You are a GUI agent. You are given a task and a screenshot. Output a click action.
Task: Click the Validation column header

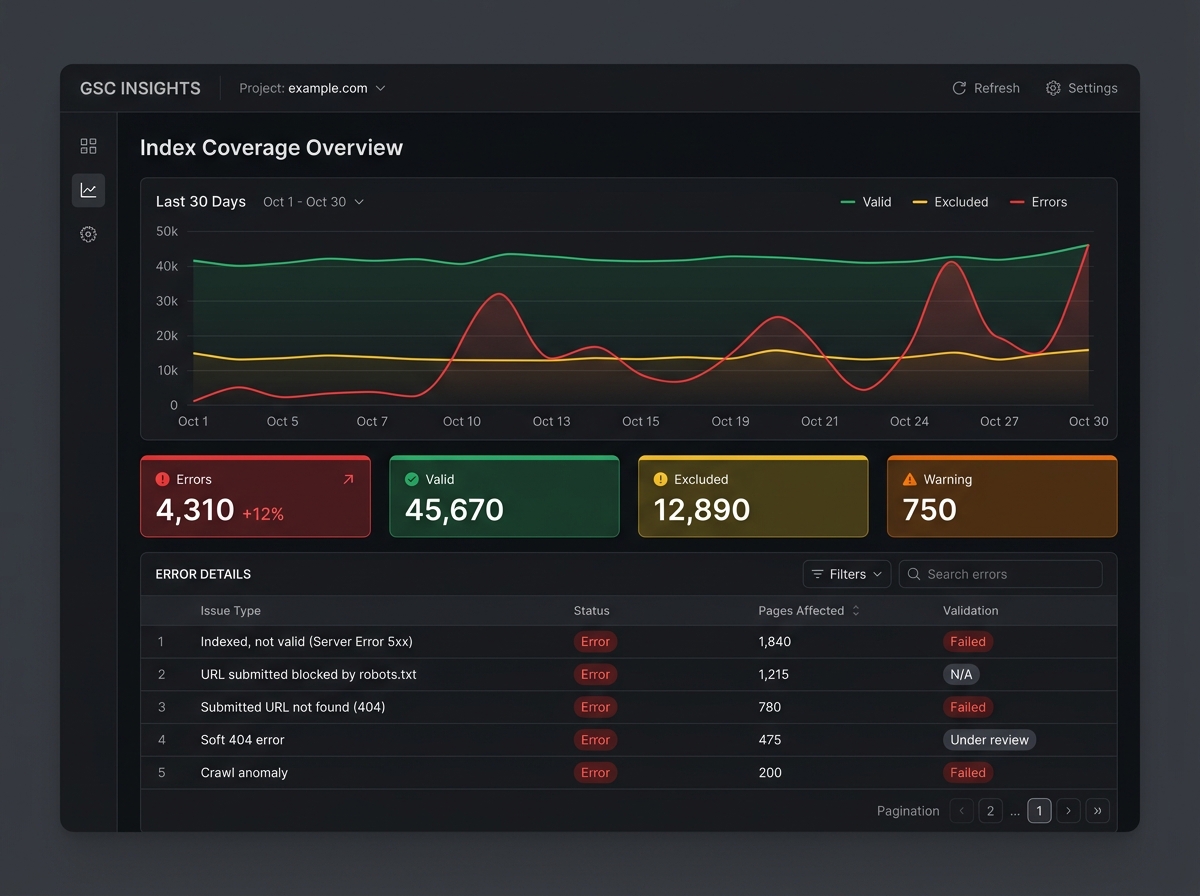point(971,611)
